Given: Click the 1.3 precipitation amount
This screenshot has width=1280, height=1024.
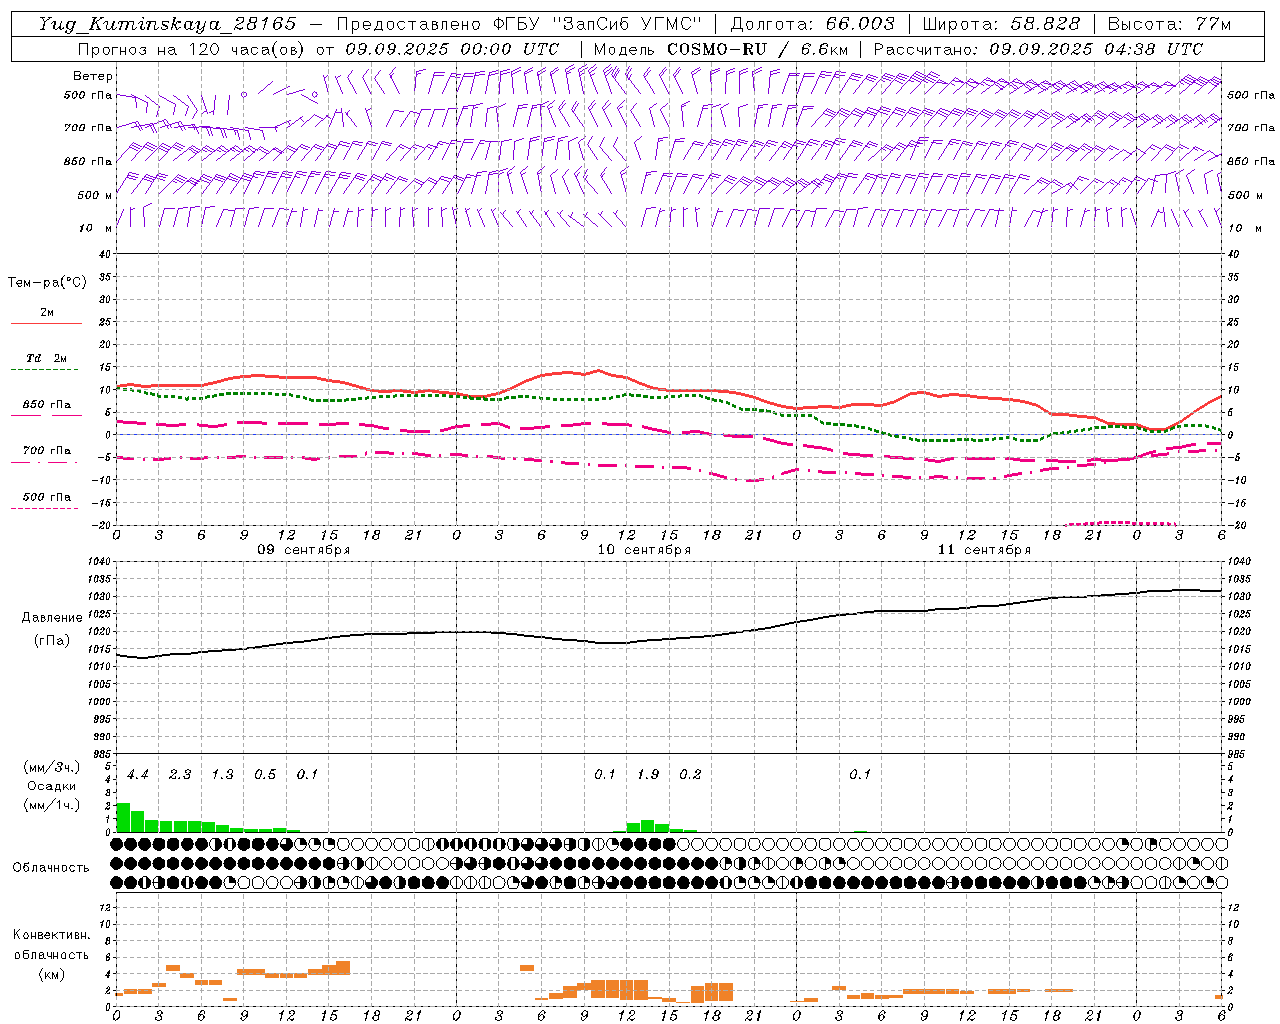Looking at the screenshot, I should click(x=222, y=775).
